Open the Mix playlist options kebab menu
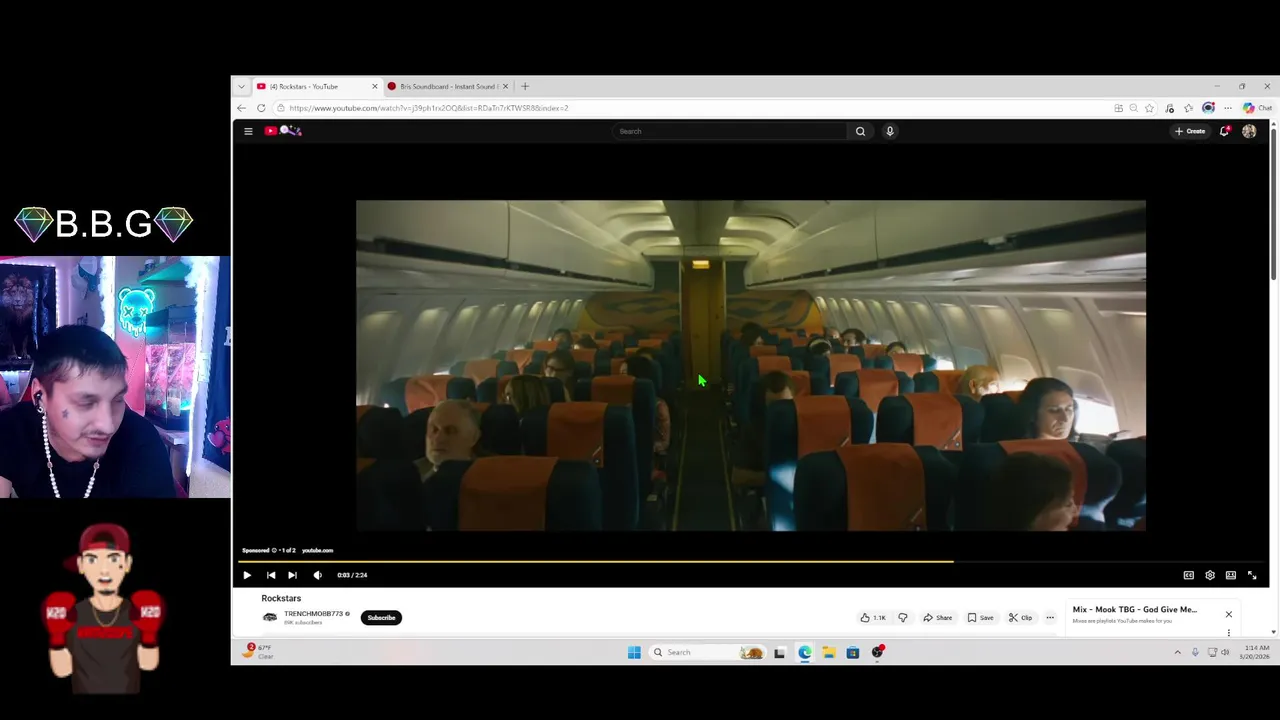Viewport: 1280px width, 720px height. tap(1229, 632)
